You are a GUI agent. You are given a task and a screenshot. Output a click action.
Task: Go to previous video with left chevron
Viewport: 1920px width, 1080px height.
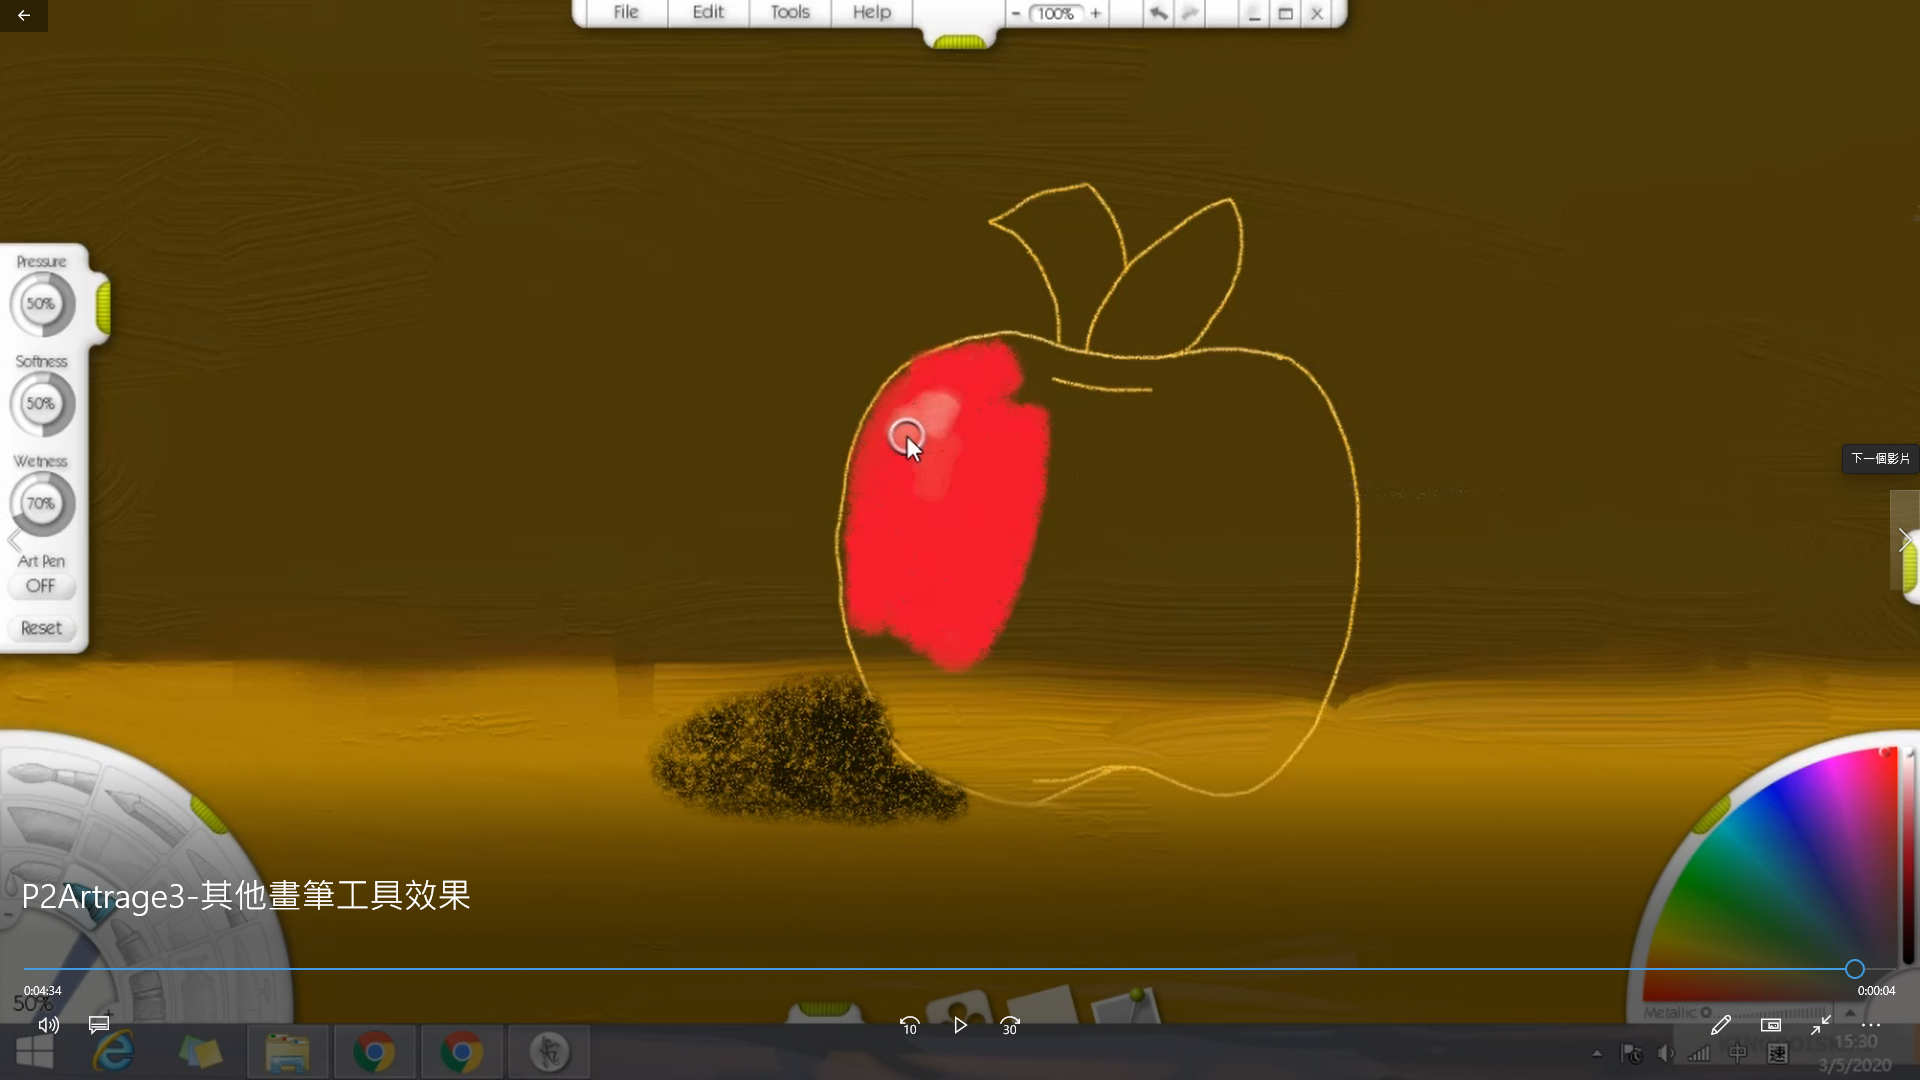14,541
